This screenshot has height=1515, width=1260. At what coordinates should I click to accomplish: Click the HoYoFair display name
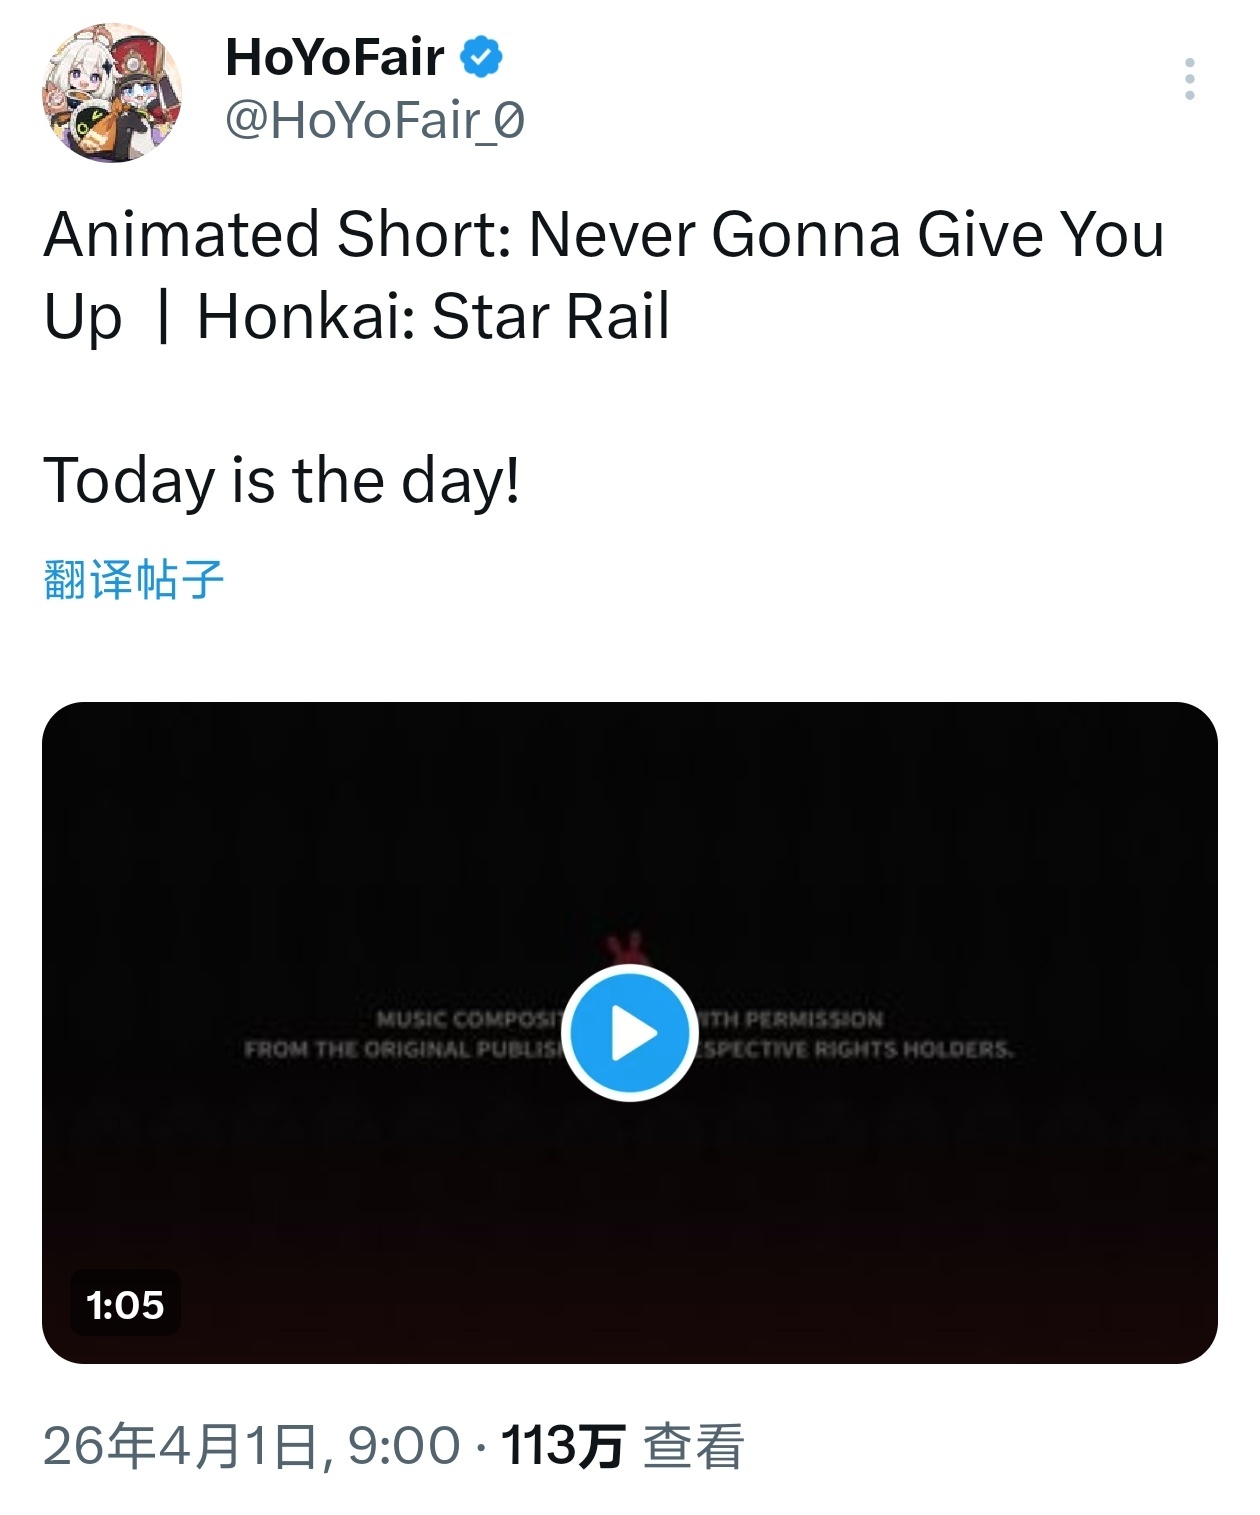[335, 57]
